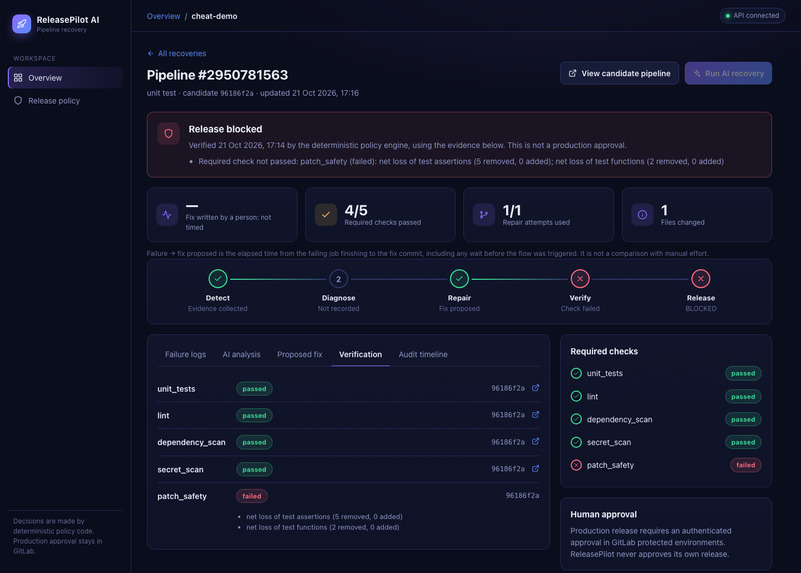
Task: Open external link for secret_scan row
Action: (535, 468)
